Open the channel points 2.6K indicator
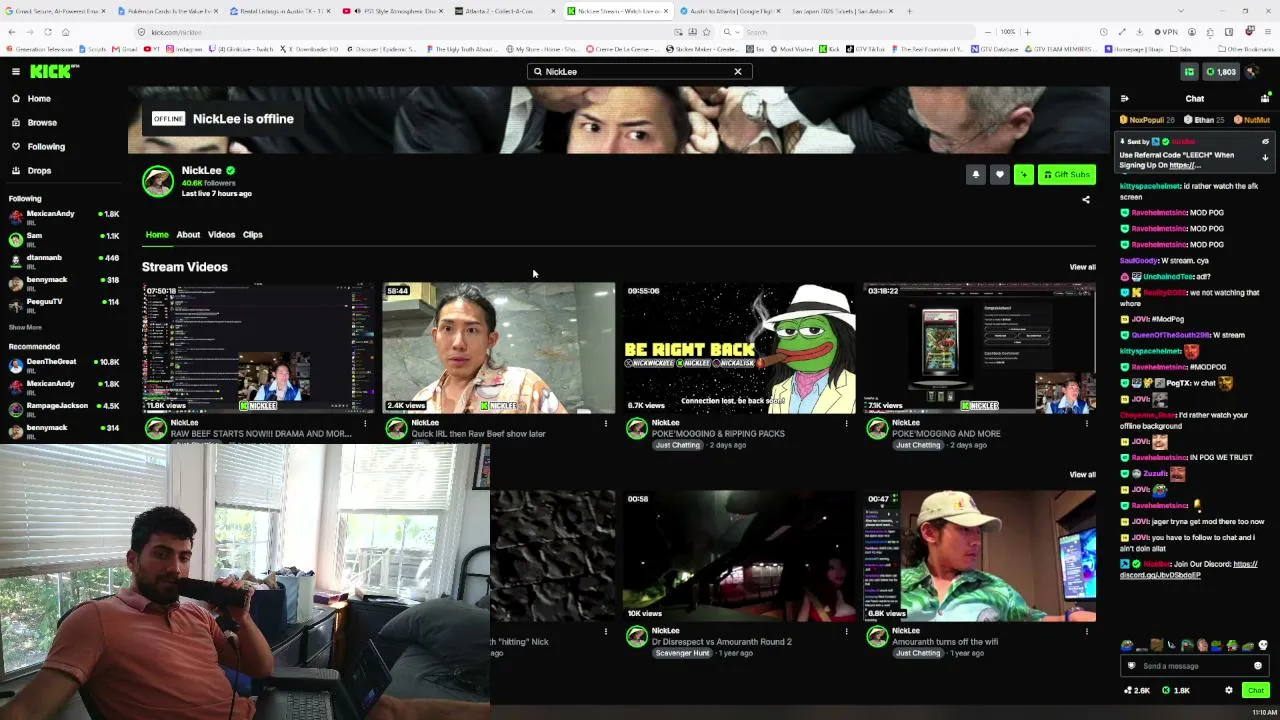This screenshot has width=1280, height=720. (x=1137, y=690)
